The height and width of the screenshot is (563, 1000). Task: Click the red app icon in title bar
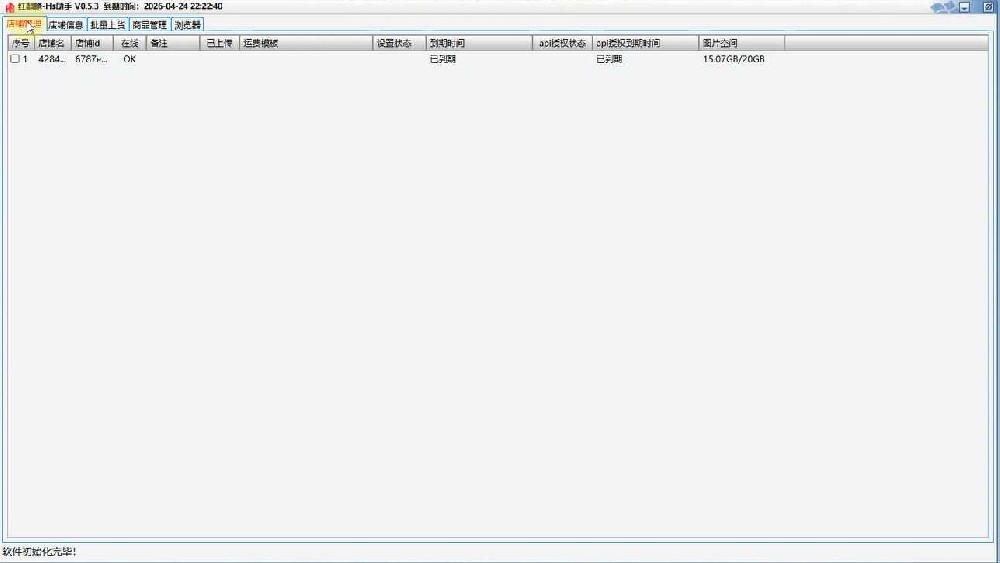coord(10,7)
